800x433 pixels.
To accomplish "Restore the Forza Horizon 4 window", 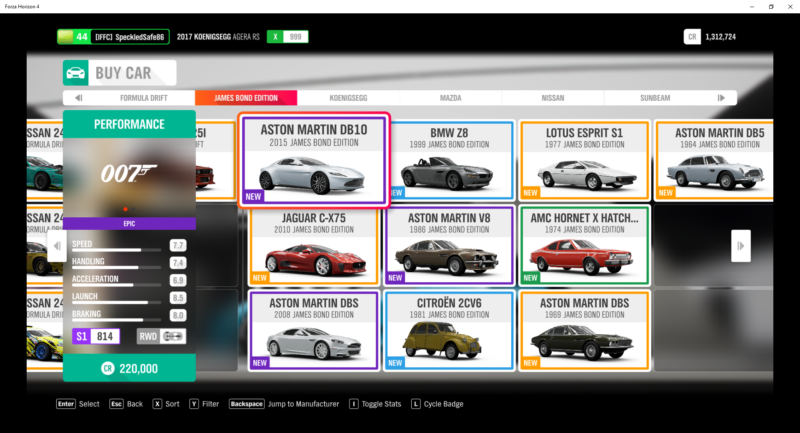I will tap(771, 7).
